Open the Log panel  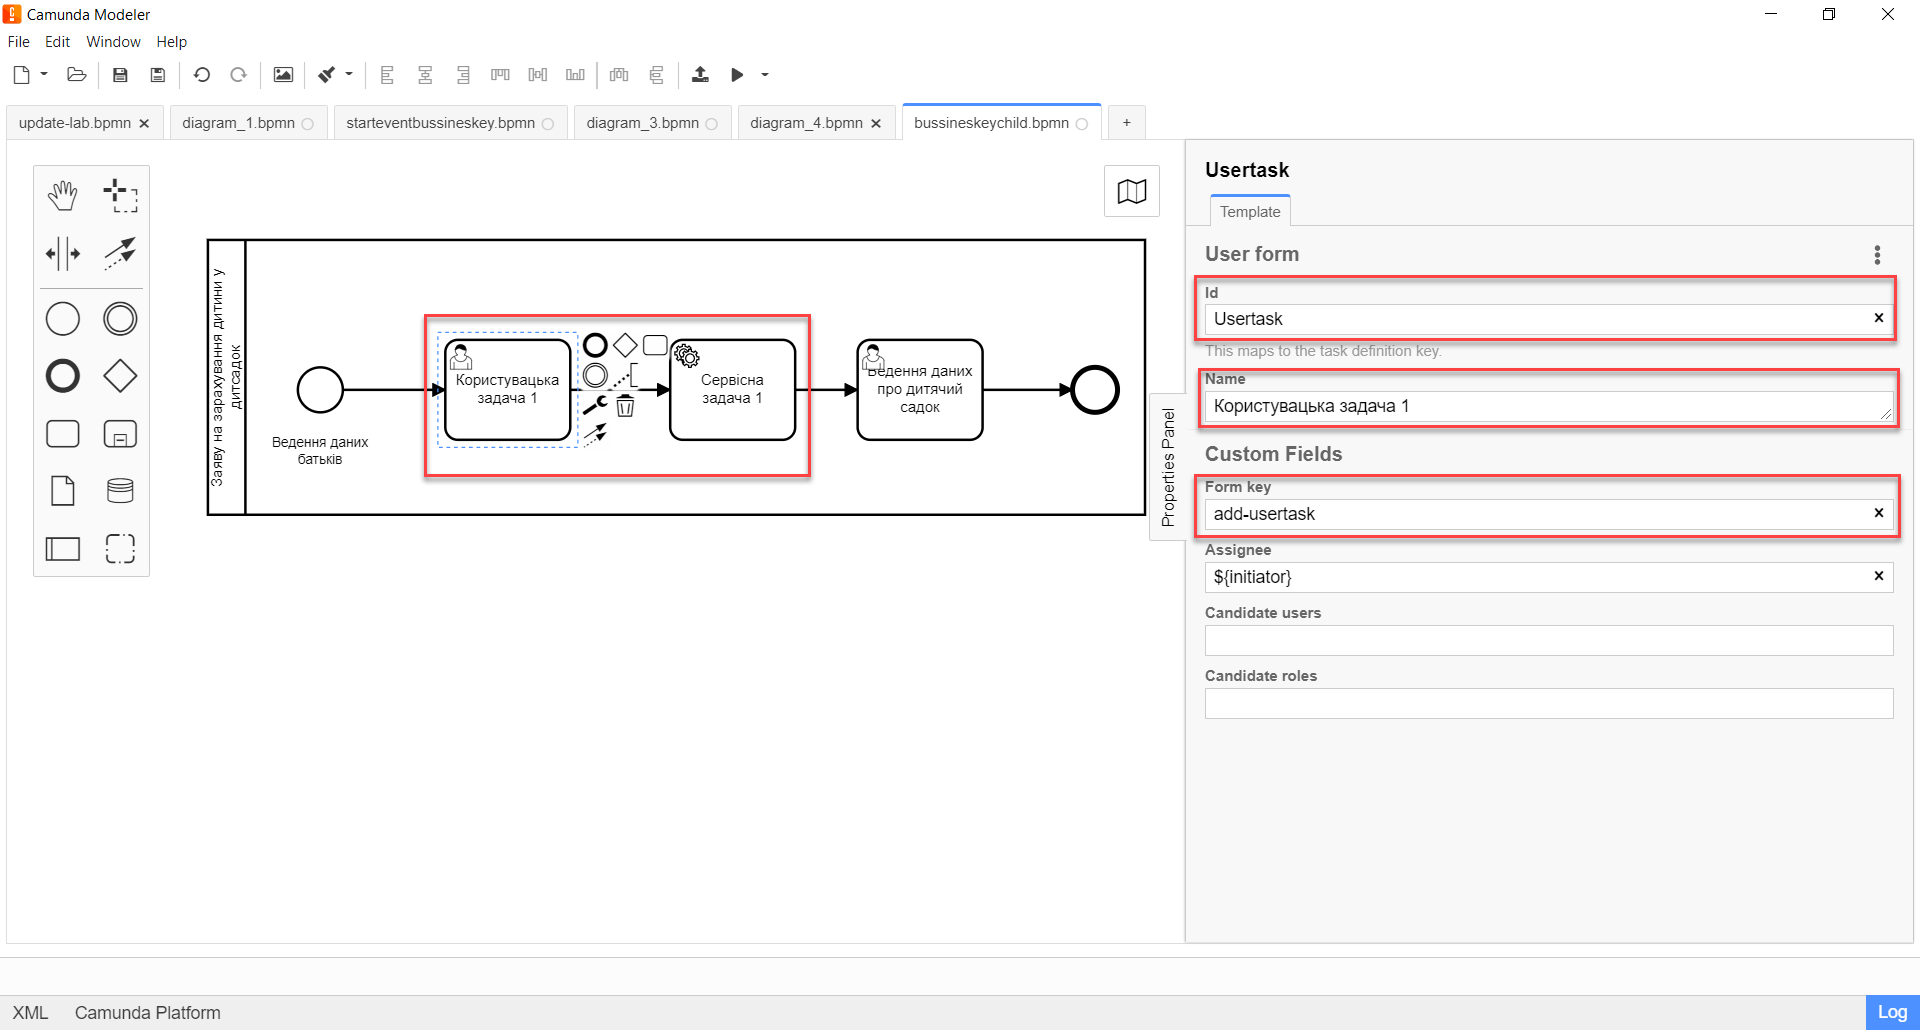tap(1892, 1012)
